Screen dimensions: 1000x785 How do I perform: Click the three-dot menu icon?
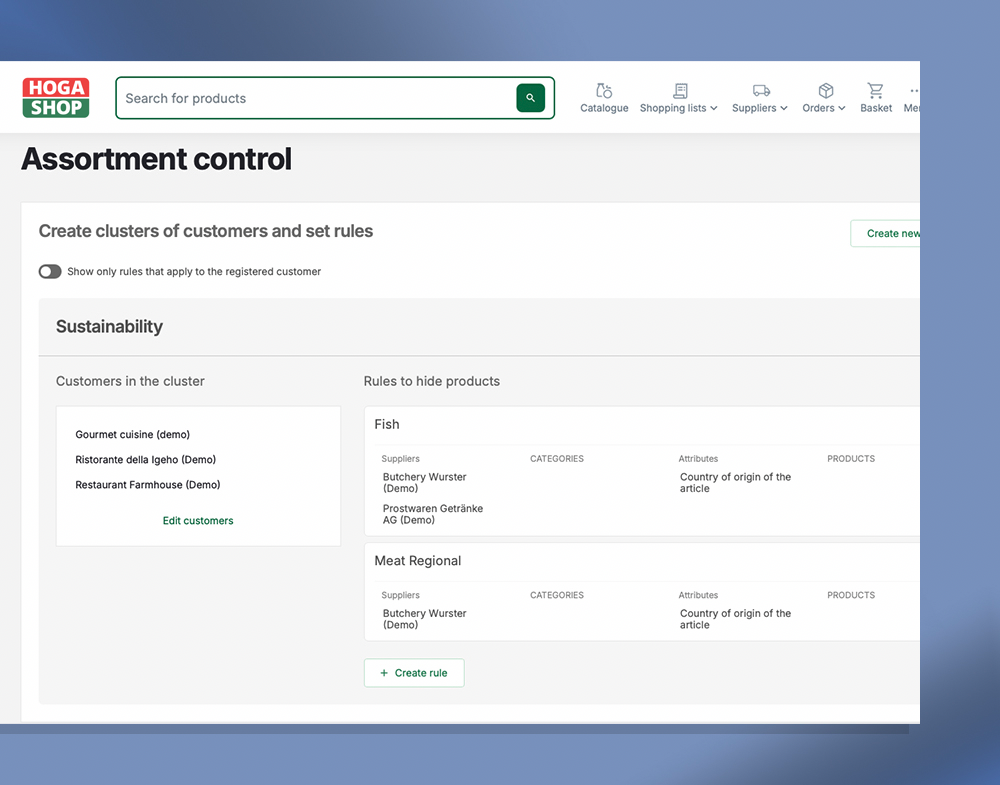click(913, 91)
